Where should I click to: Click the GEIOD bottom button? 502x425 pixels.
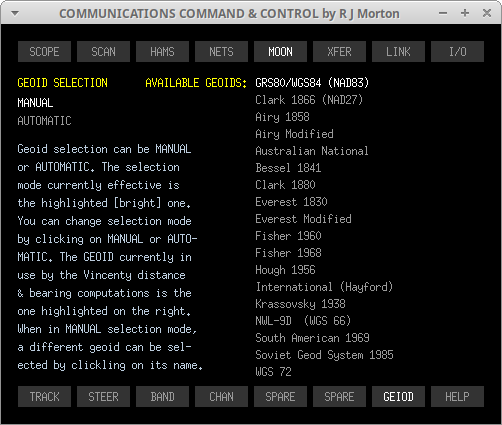398,397
